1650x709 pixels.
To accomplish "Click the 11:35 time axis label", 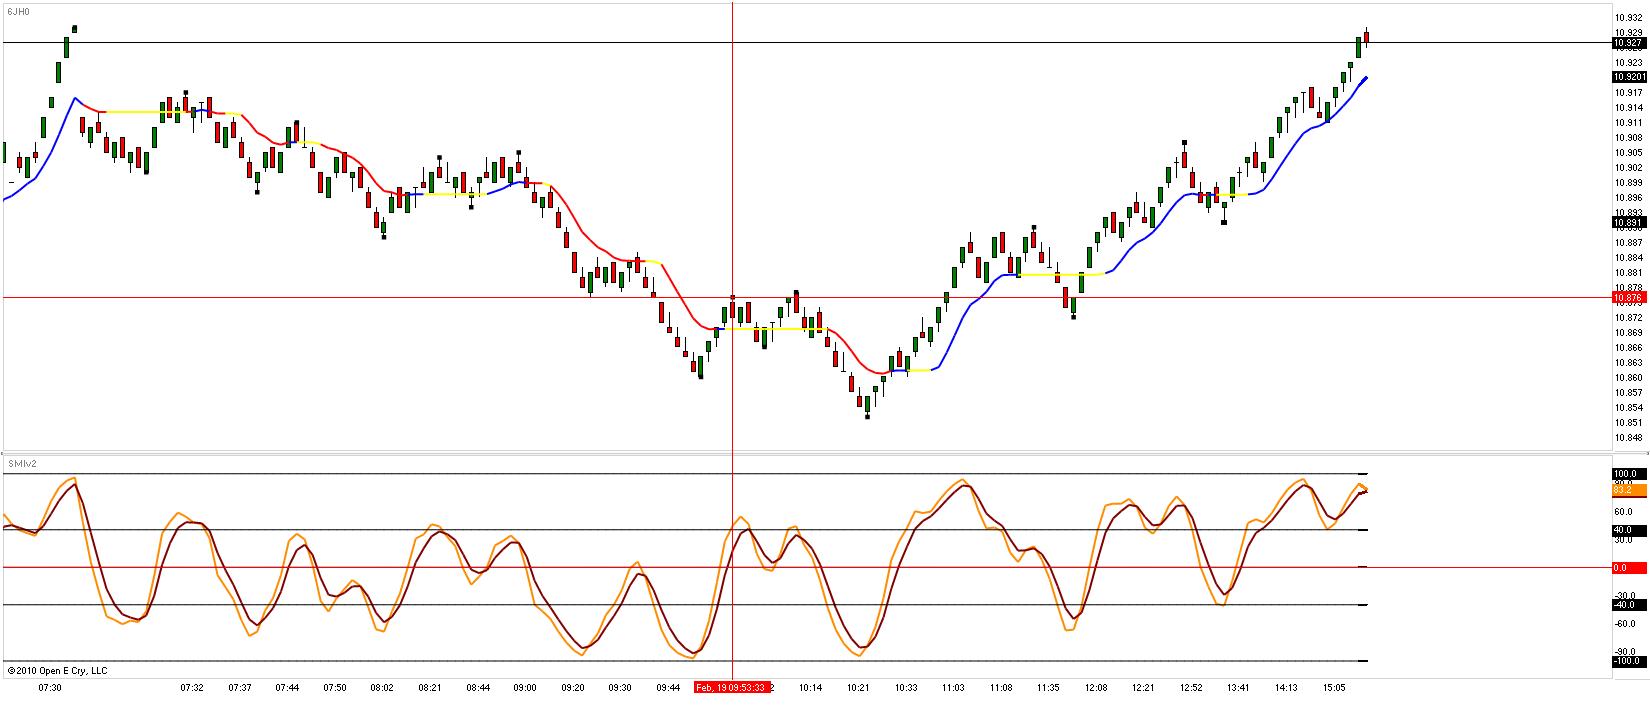I will [1048, 688].
